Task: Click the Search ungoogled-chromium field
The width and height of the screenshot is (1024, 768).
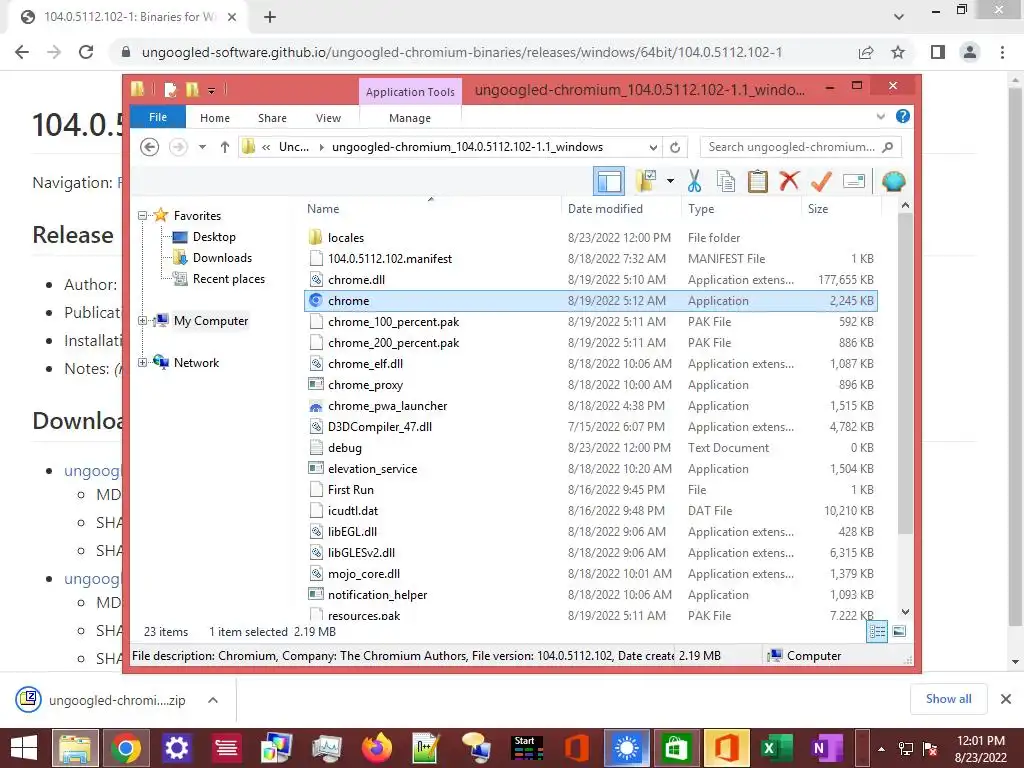Action: tap(800, 147)
